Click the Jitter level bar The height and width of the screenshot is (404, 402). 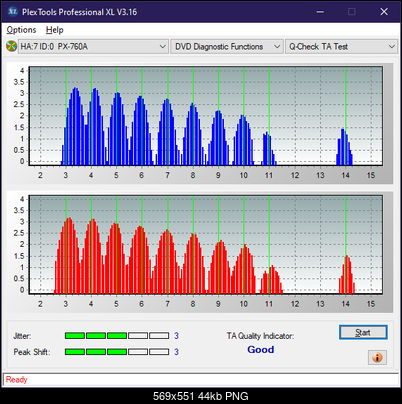(x=117, y=336)
